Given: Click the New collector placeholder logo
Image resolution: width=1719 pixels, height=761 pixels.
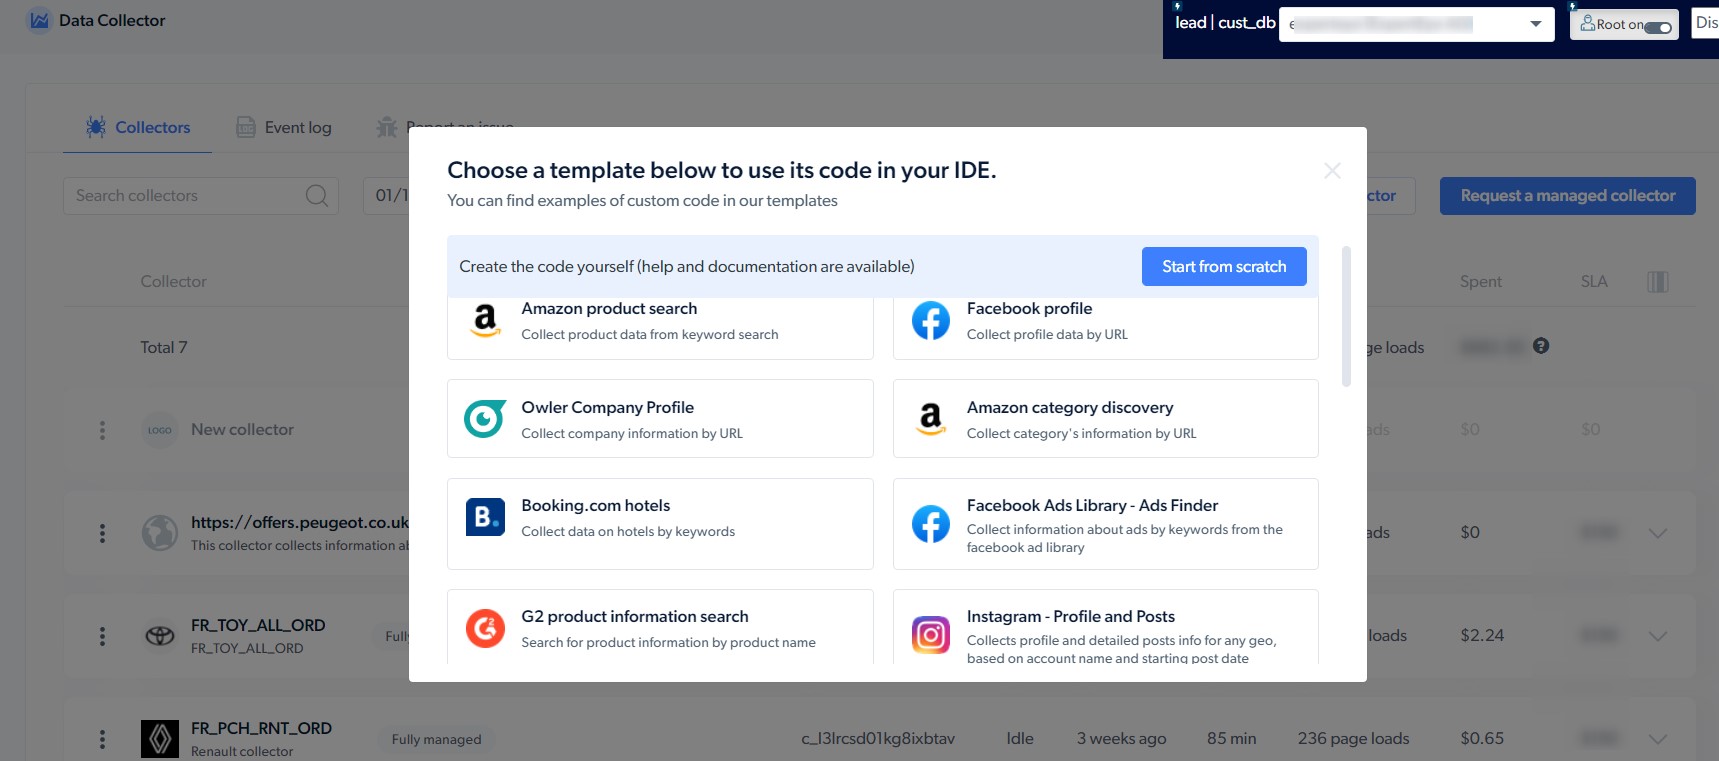Looking at the screenshot, I should click(x=160, y=430).
